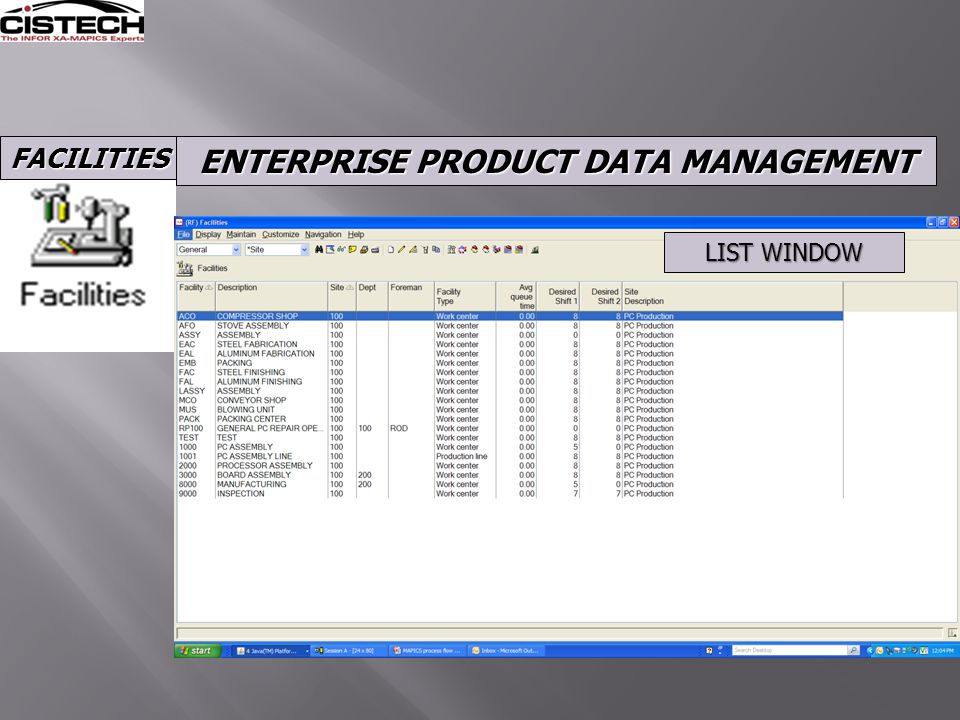Click the scissors cut icon
Screen dimensions: 960x720
pyautogui.click(x=425, y=249)
